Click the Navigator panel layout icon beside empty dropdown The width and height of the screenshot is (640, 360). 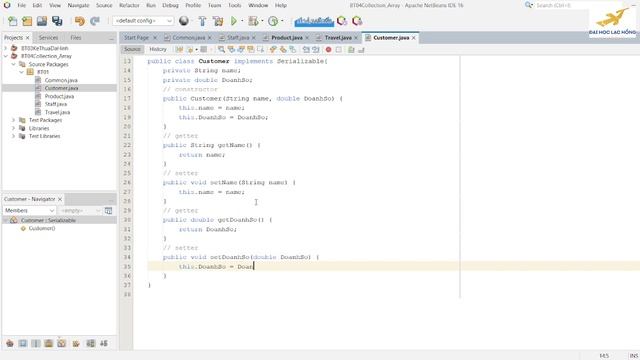pyautogui.click(x=108, y=211)
